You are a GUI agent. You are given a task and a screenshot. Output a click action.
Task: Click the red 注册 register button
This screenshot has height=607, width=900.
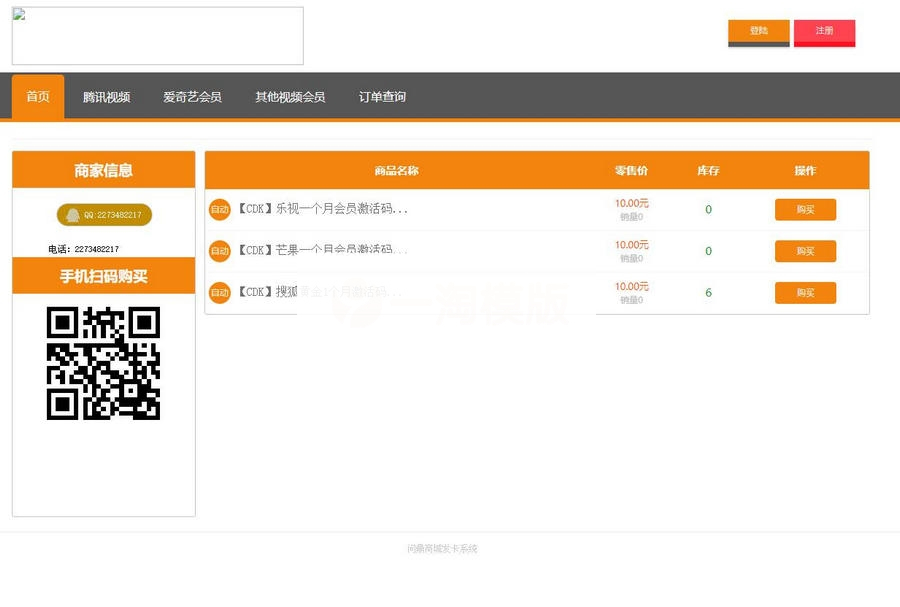(824, 32)
